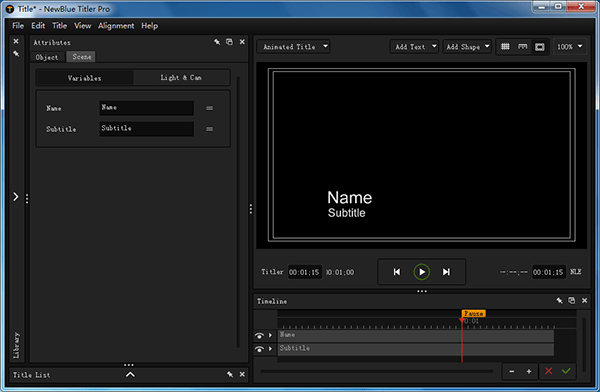The width and height of the screenshot is (600, 392).
Task: Click the NLE timecode field 00:01:15
Action: point(548,272)
